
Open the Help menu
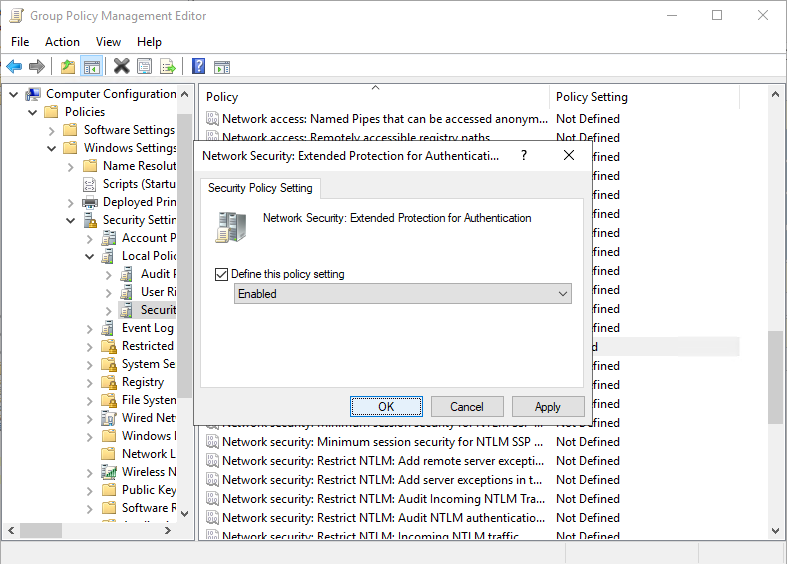pyautogui.click(x=150, y=42)
